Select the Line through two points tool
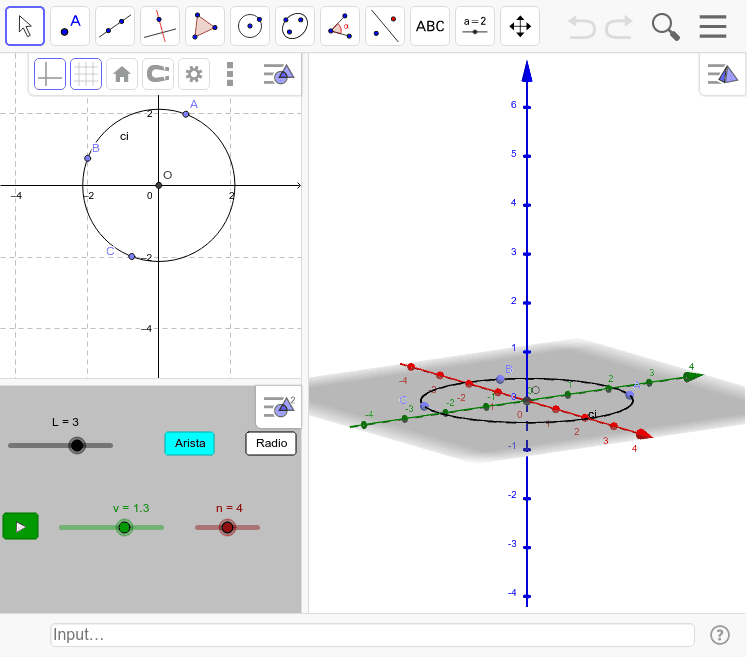 click(115, 26)
